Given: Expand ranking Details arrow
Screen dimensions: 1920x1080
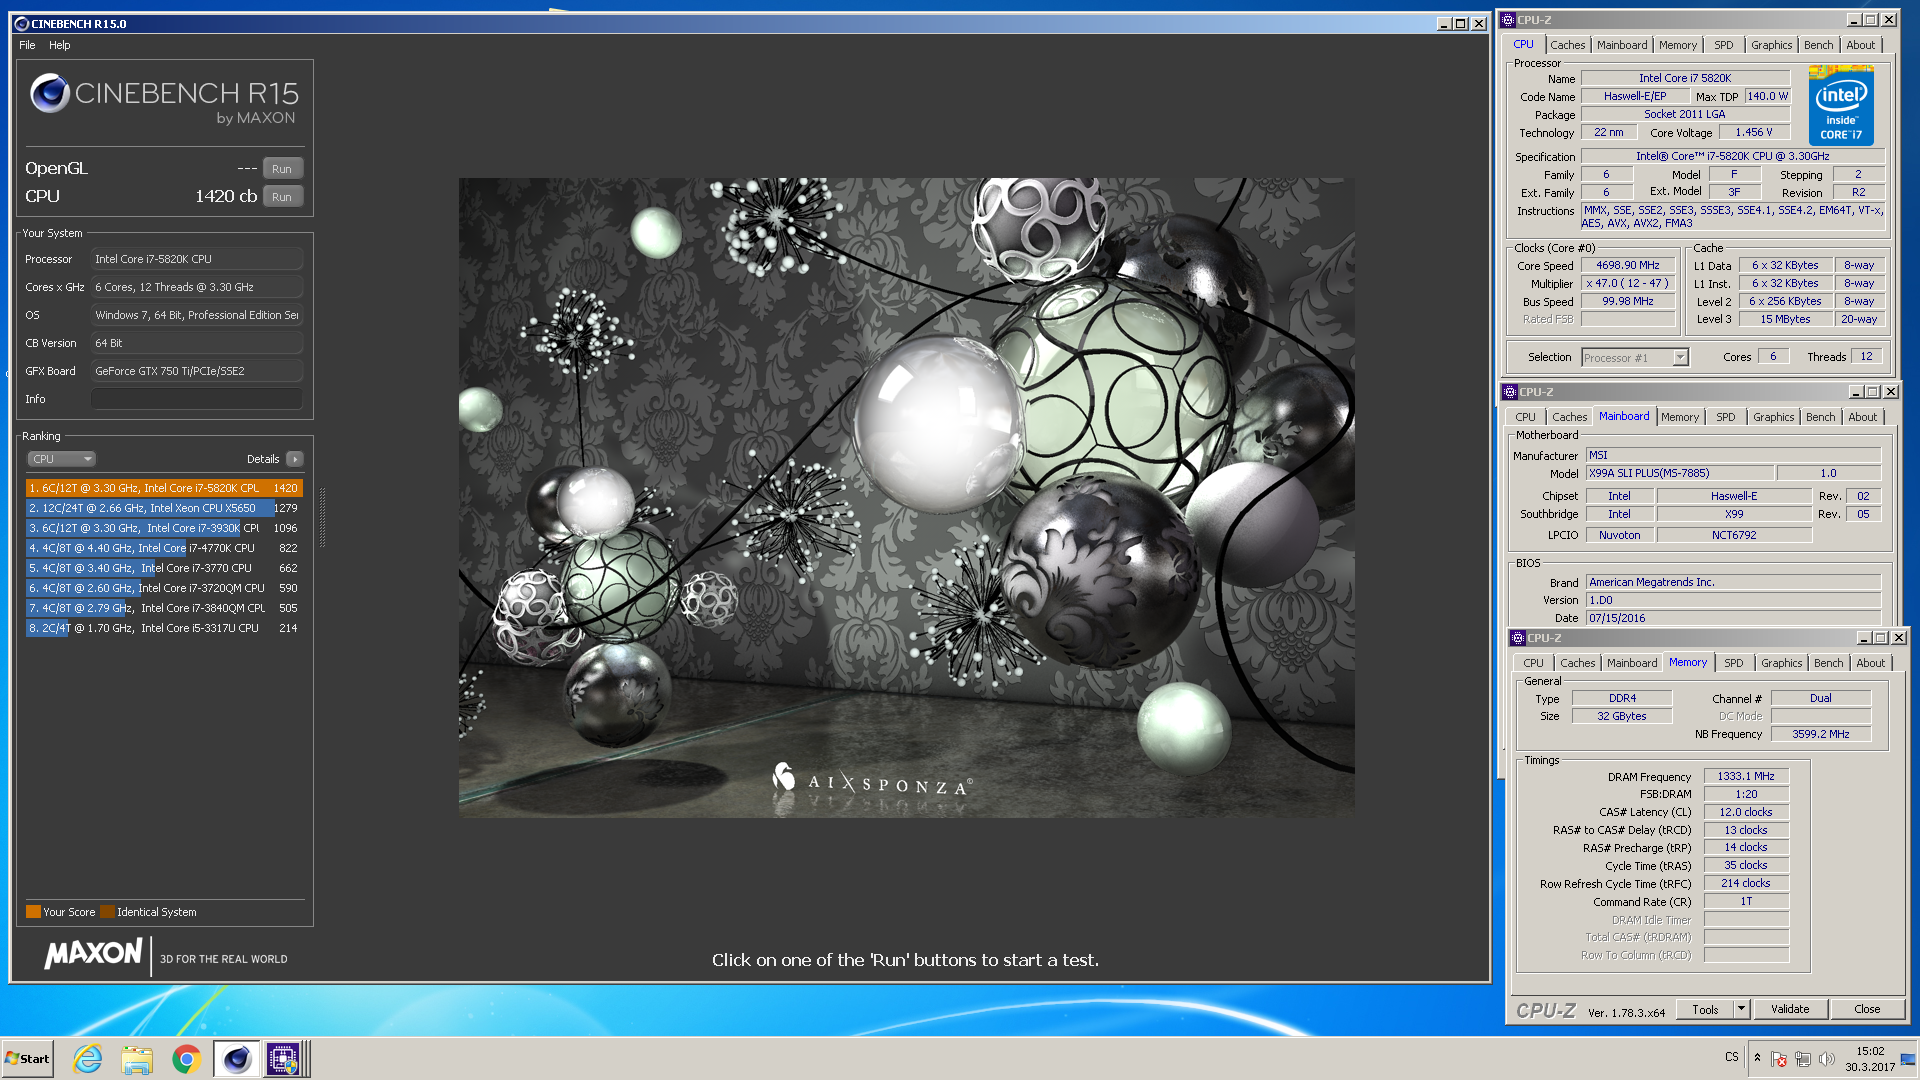Looking at the screenshot, I should (x=294, y=459).
